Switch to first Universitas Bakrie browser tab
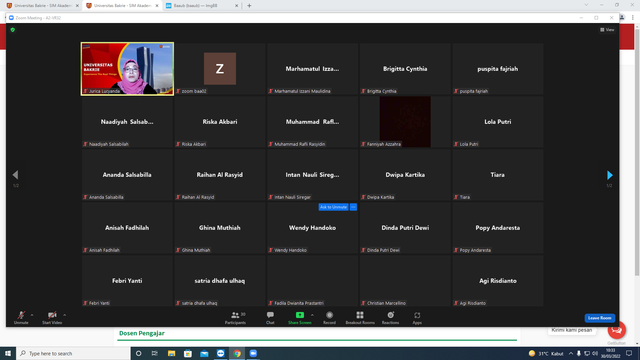This screenshot has width=640, height=360. pos(42,6)
